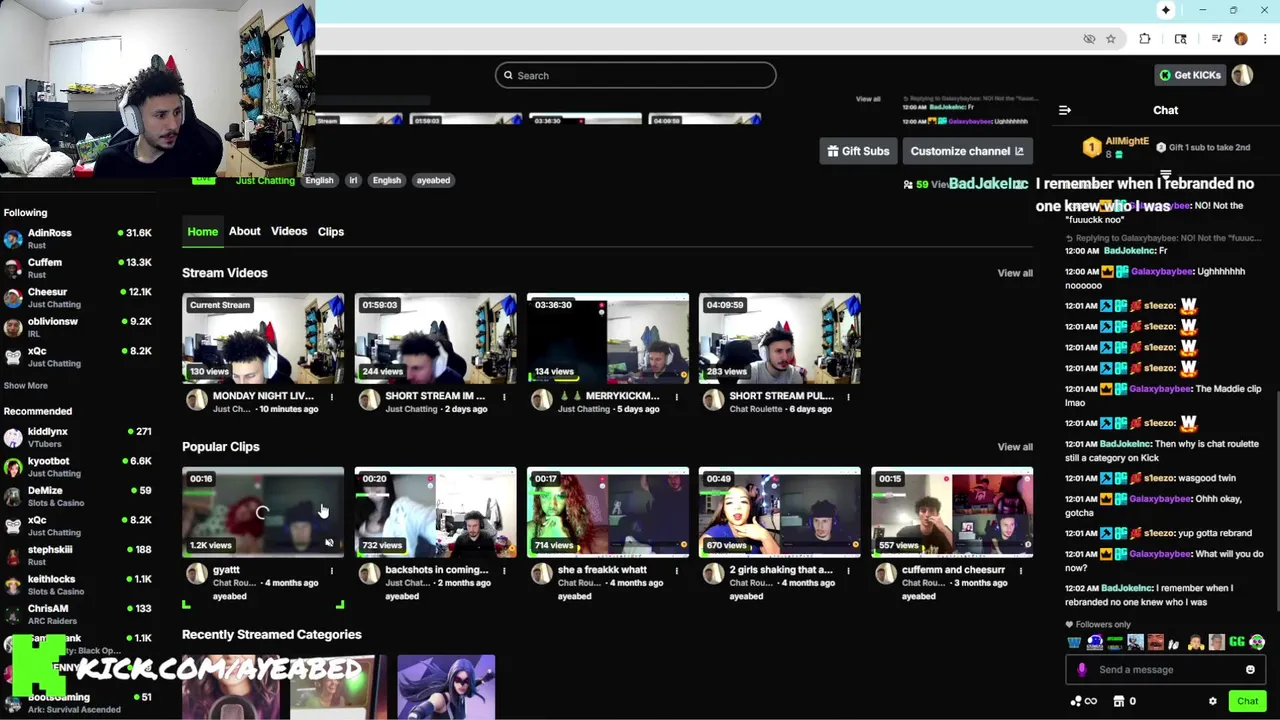
Task: Open kiddlynx in Recommended list
Action: (78, 437)
